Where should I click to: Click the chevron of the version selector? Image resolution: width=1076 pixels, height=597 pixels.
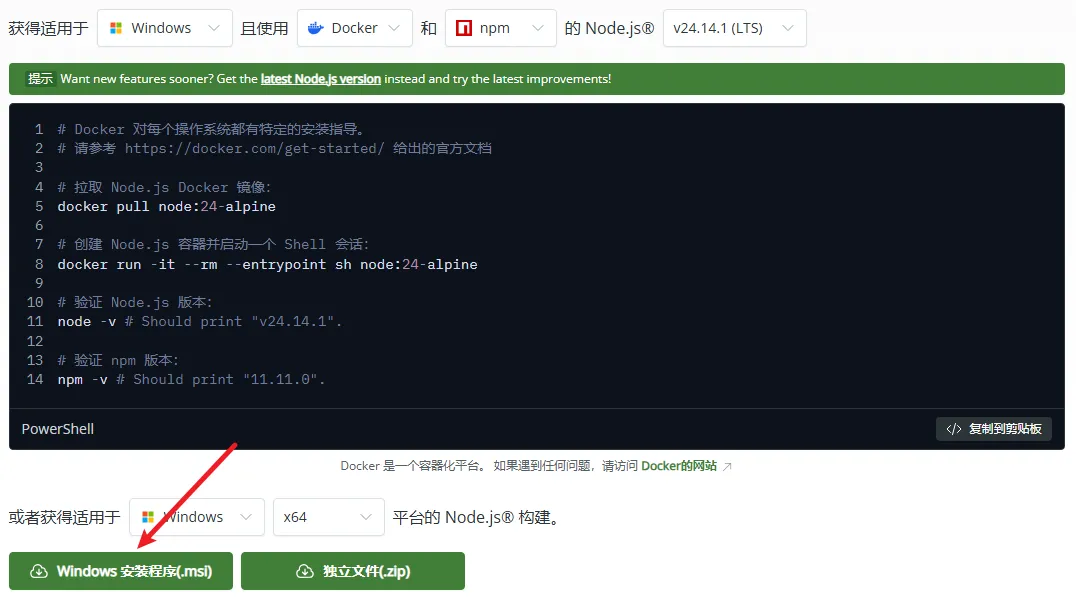(x=788, y=28)
